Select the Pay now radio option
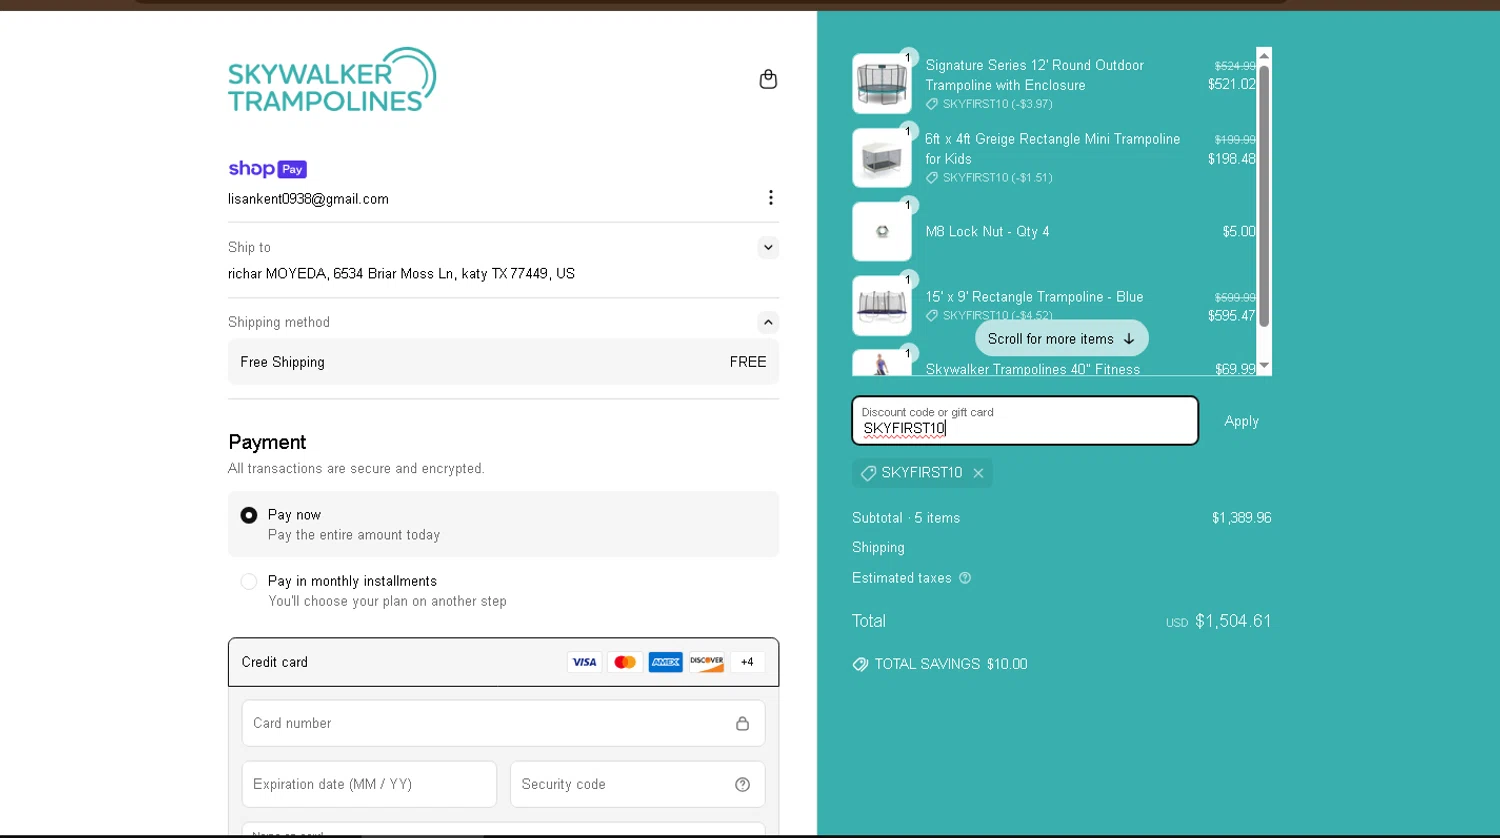 click(x=249, y=515)
